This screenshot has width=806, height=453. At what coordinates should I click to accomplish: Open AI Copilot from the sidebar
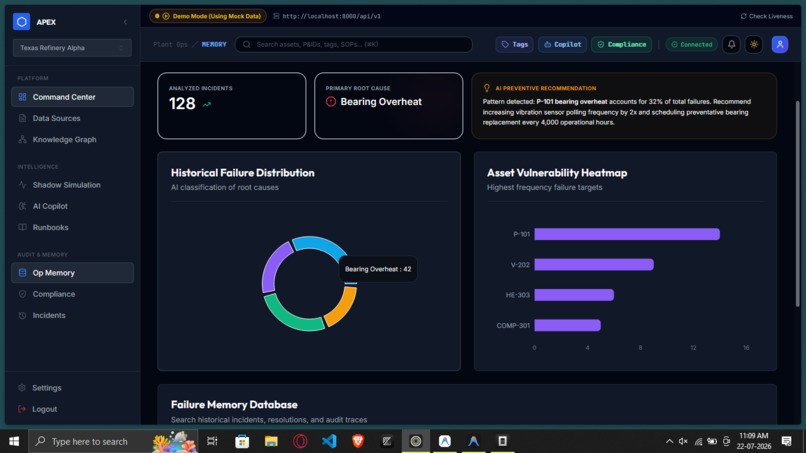(72, 206)
